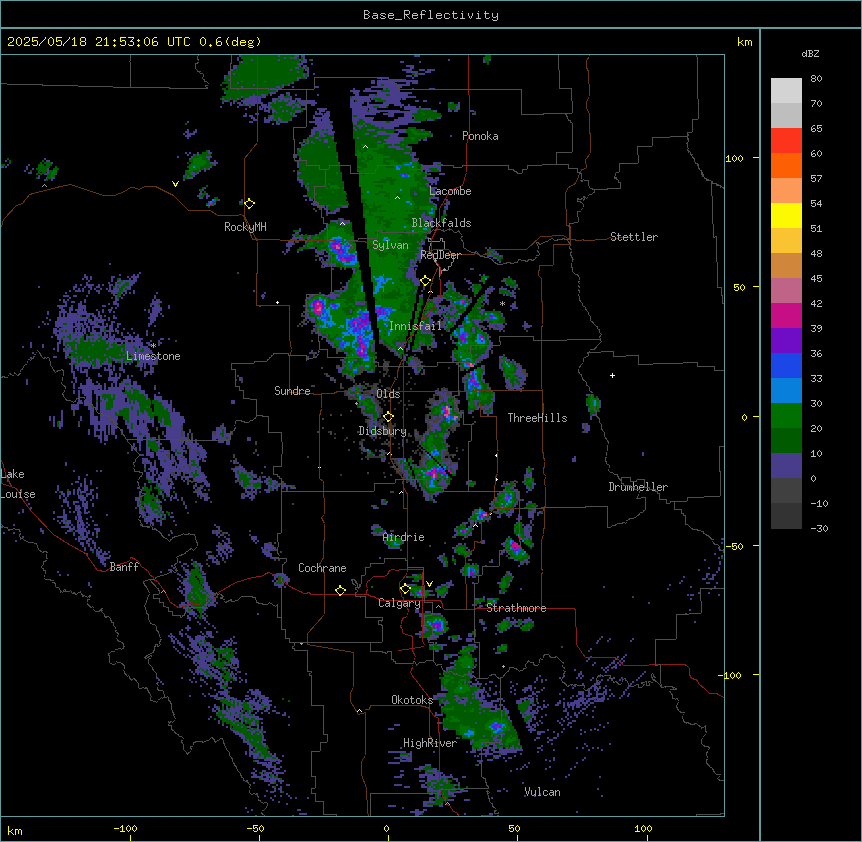Select the magenta 39-42 dBZ swatch
Screen dimensions: 862x842
click(786, 315)
